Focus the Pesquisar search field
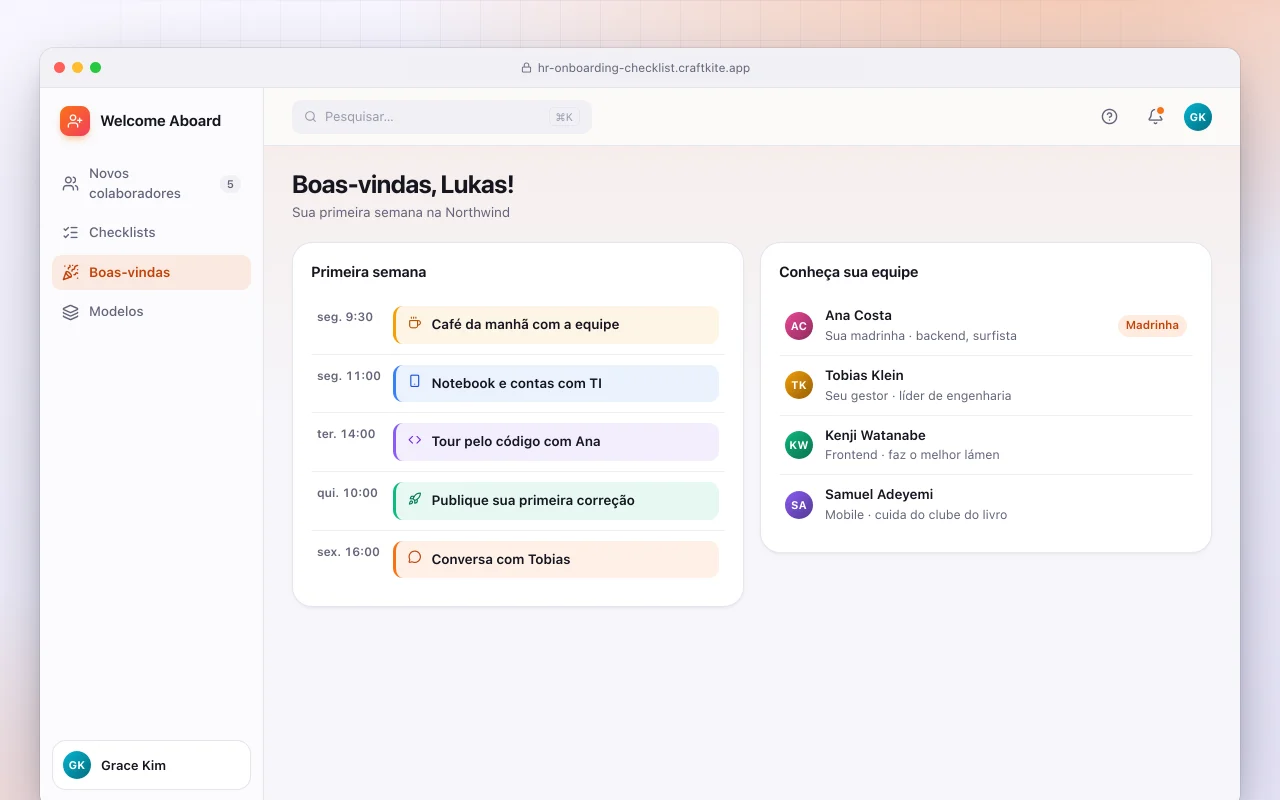 442,117
